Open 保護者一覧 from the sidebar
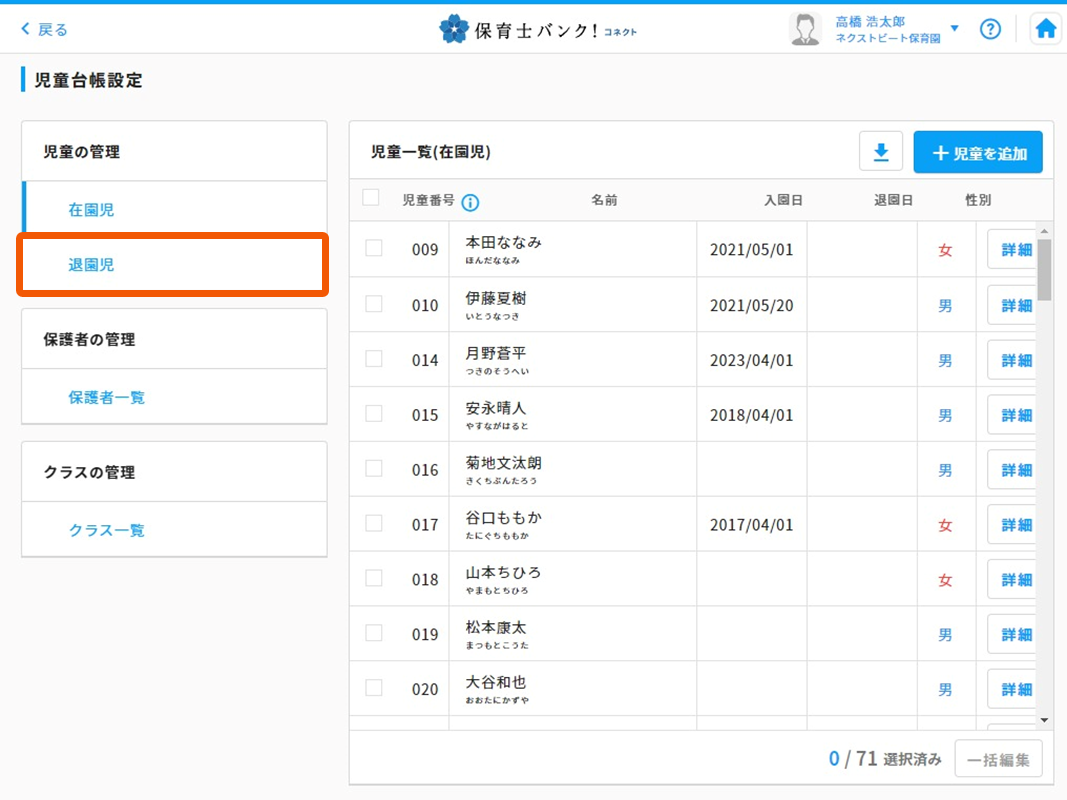1067x800 pixels. pos(106,397)
